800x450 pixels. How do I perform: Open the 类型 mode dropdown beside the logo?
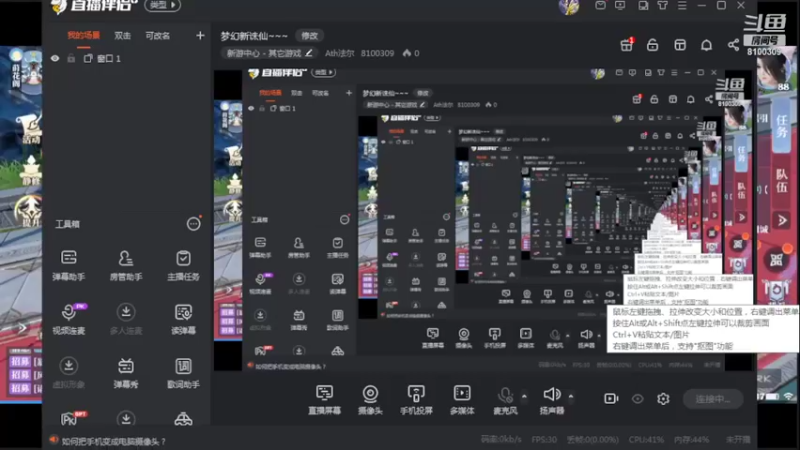pyautogui.click(x=162, y=5)
